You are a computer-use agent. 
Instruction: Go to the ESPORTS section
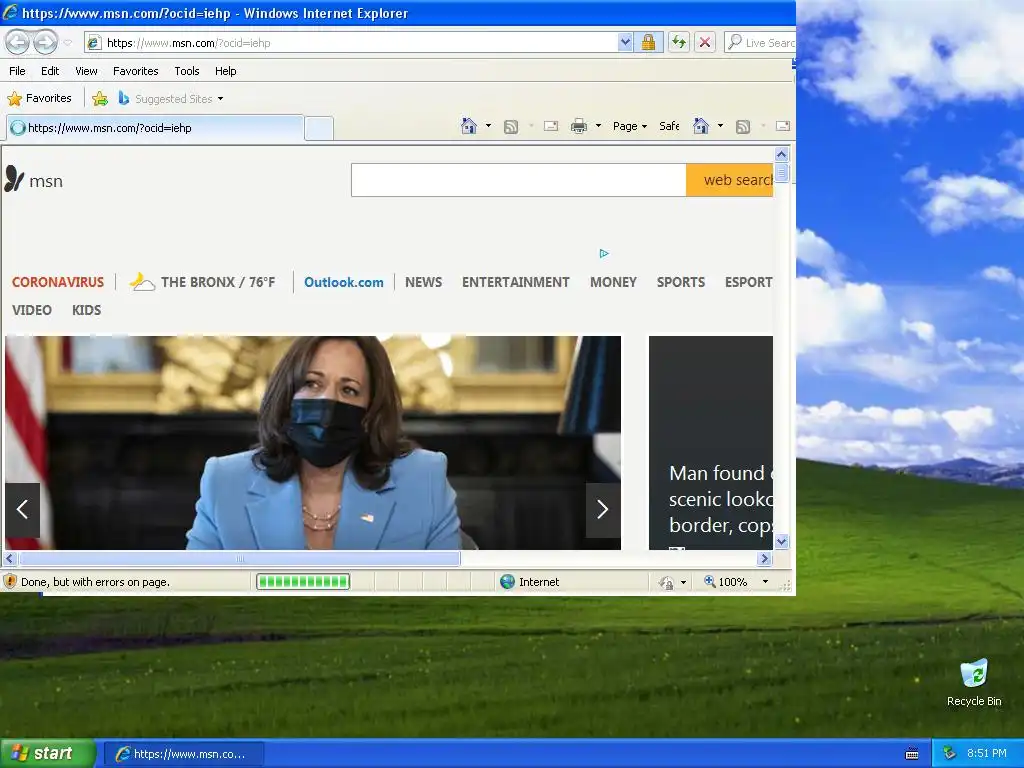(x=748, y=282)
